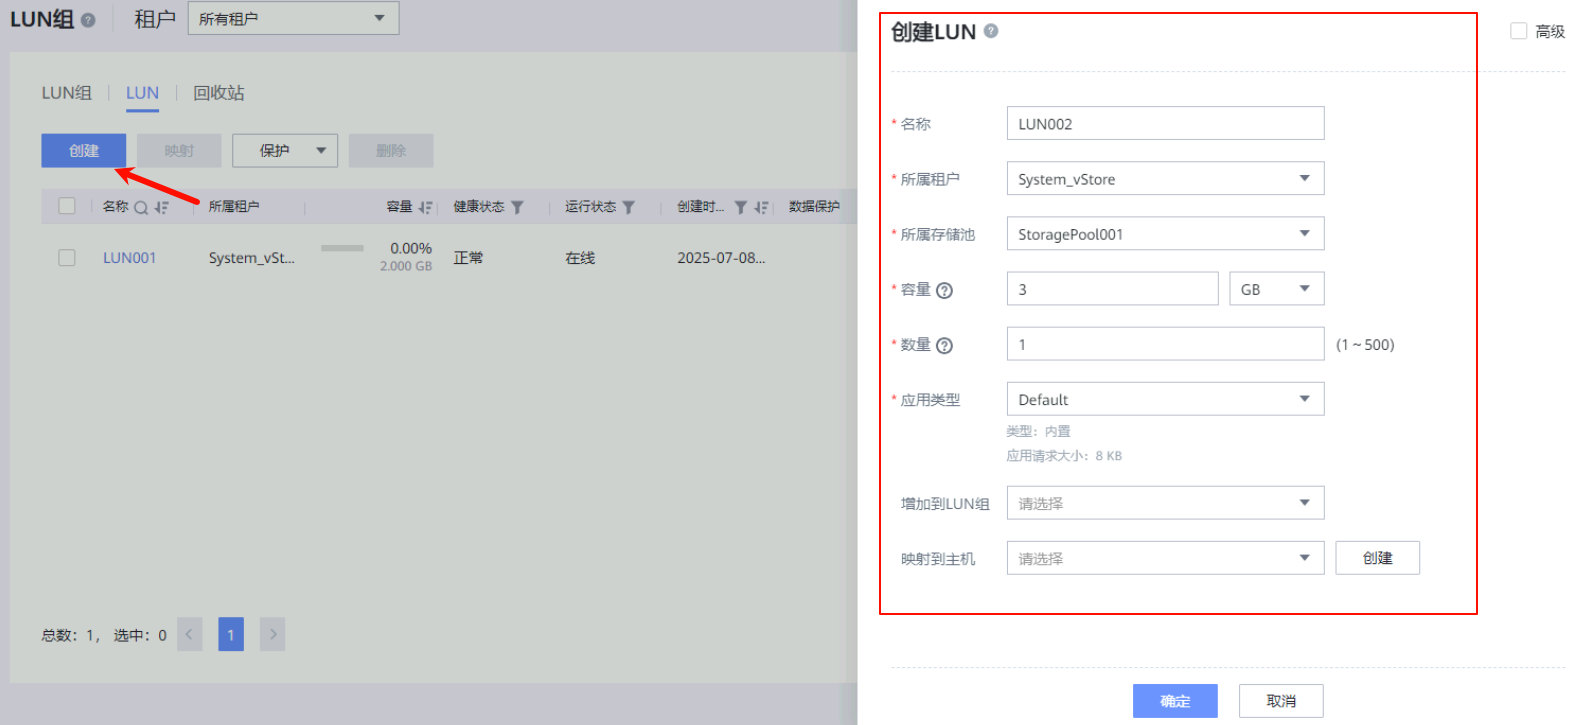
Task: Click the 名称 input field containing LUN002
Action: (1165, 124)
